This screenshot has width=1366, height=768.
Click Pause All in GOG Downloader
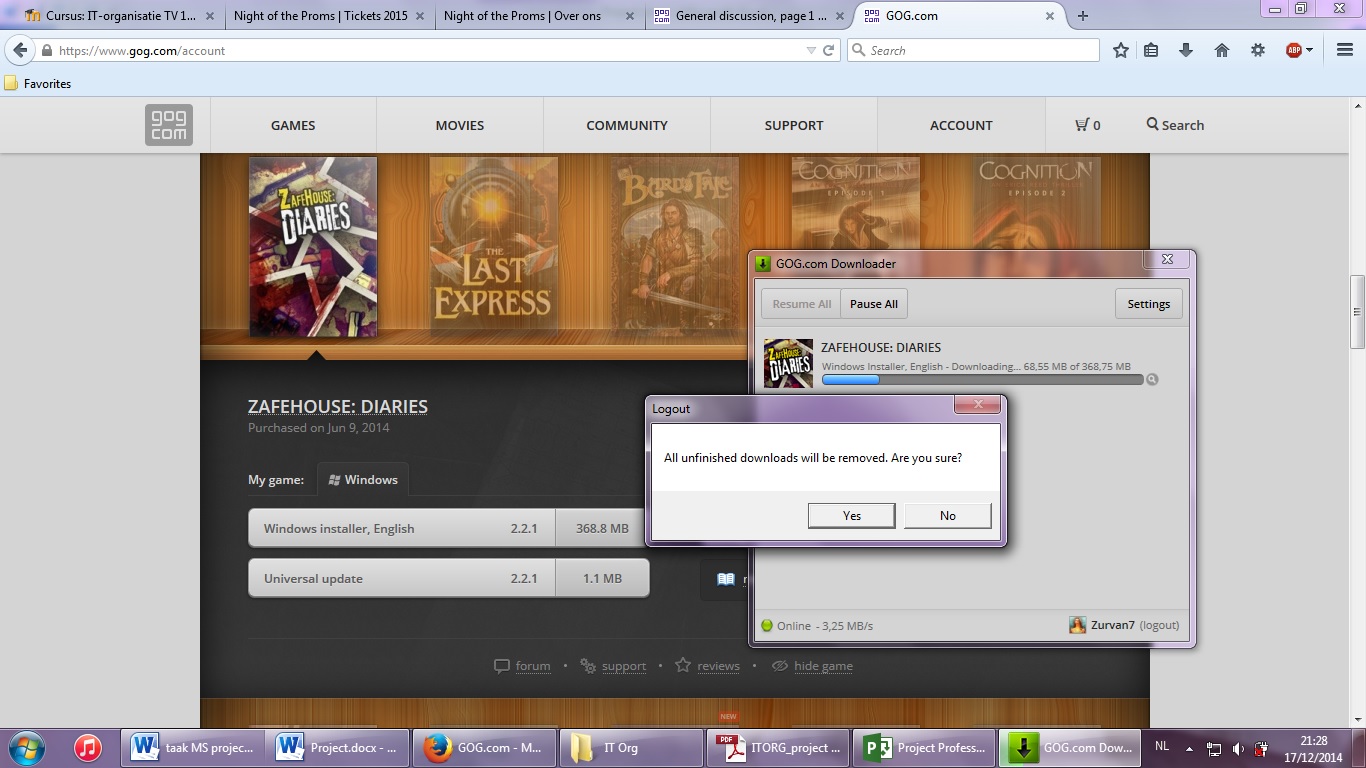[x=874, y=304]
